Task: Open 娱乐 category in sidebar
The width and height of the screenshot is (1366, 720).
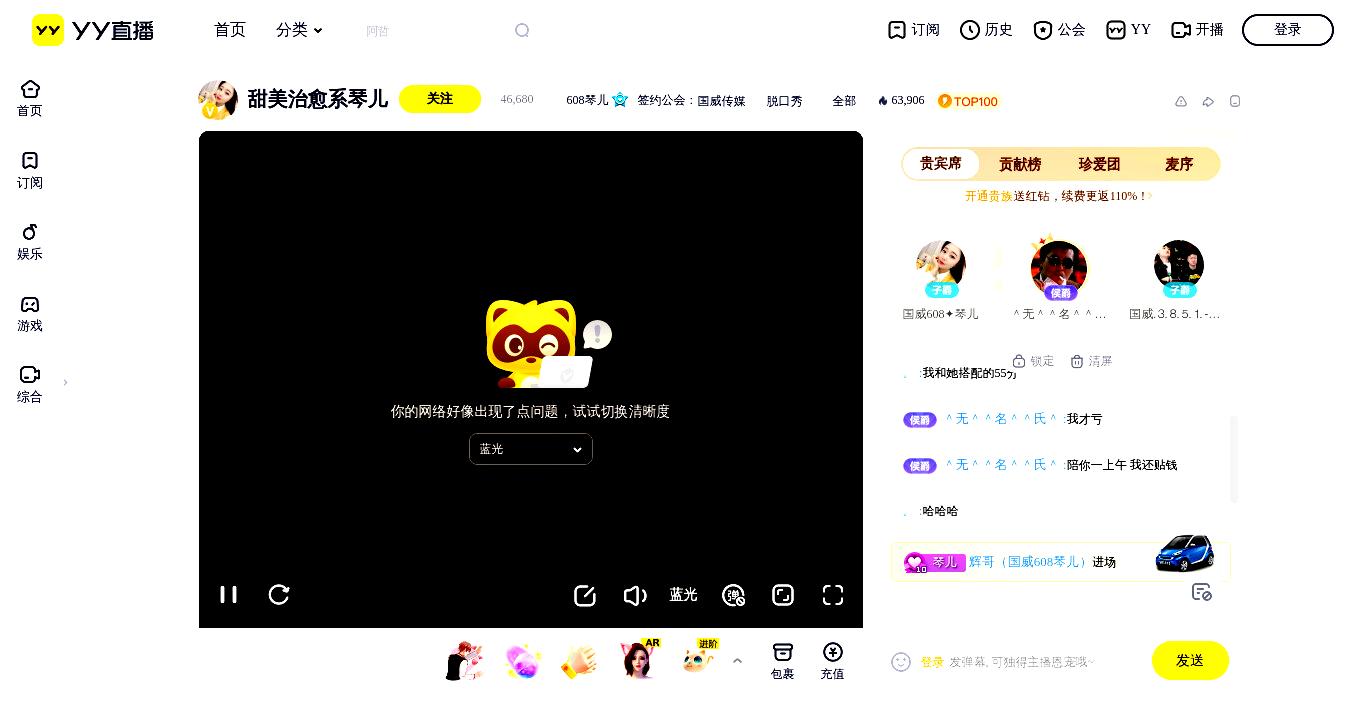Action: [x=30, y=241]
